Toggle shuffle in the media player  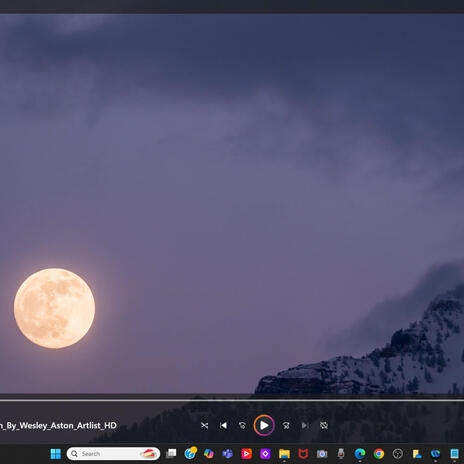coord(204,425)
